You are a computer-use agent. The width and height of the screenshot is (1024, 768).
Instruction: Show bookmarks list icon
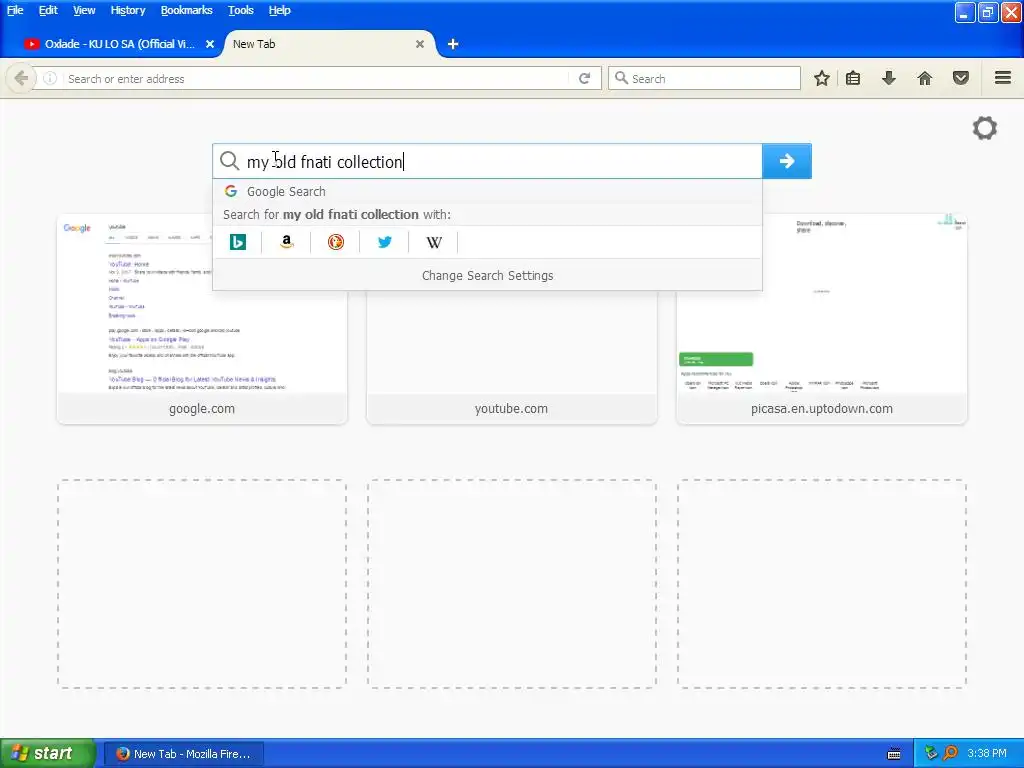pyautogui.click(x=853, y=78)
